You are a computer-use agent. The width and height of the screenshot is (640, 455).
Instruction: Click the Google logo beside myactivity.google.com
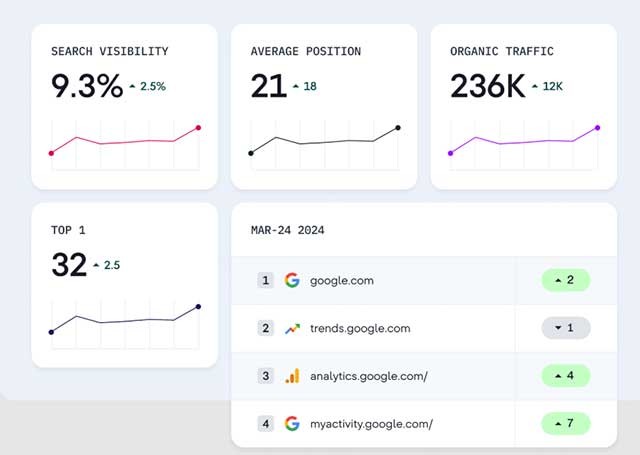point(292,424)
